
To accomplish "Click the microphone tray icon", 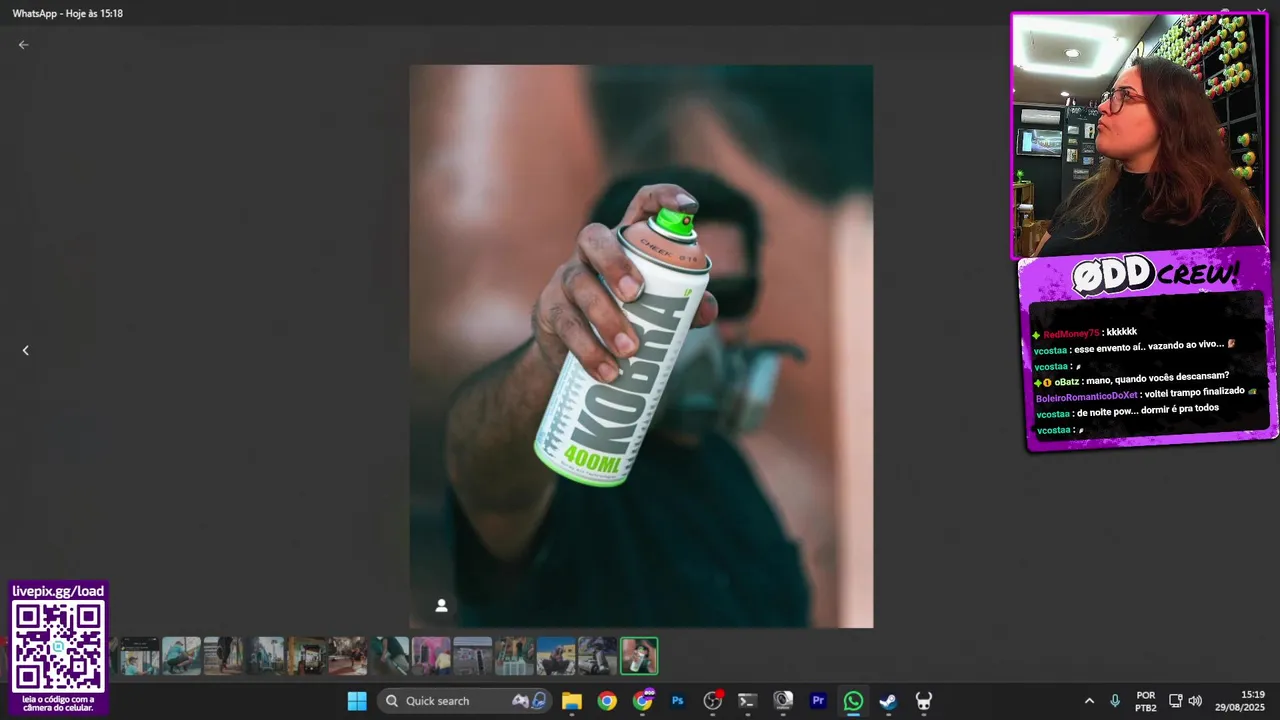I will [1115, 701].
